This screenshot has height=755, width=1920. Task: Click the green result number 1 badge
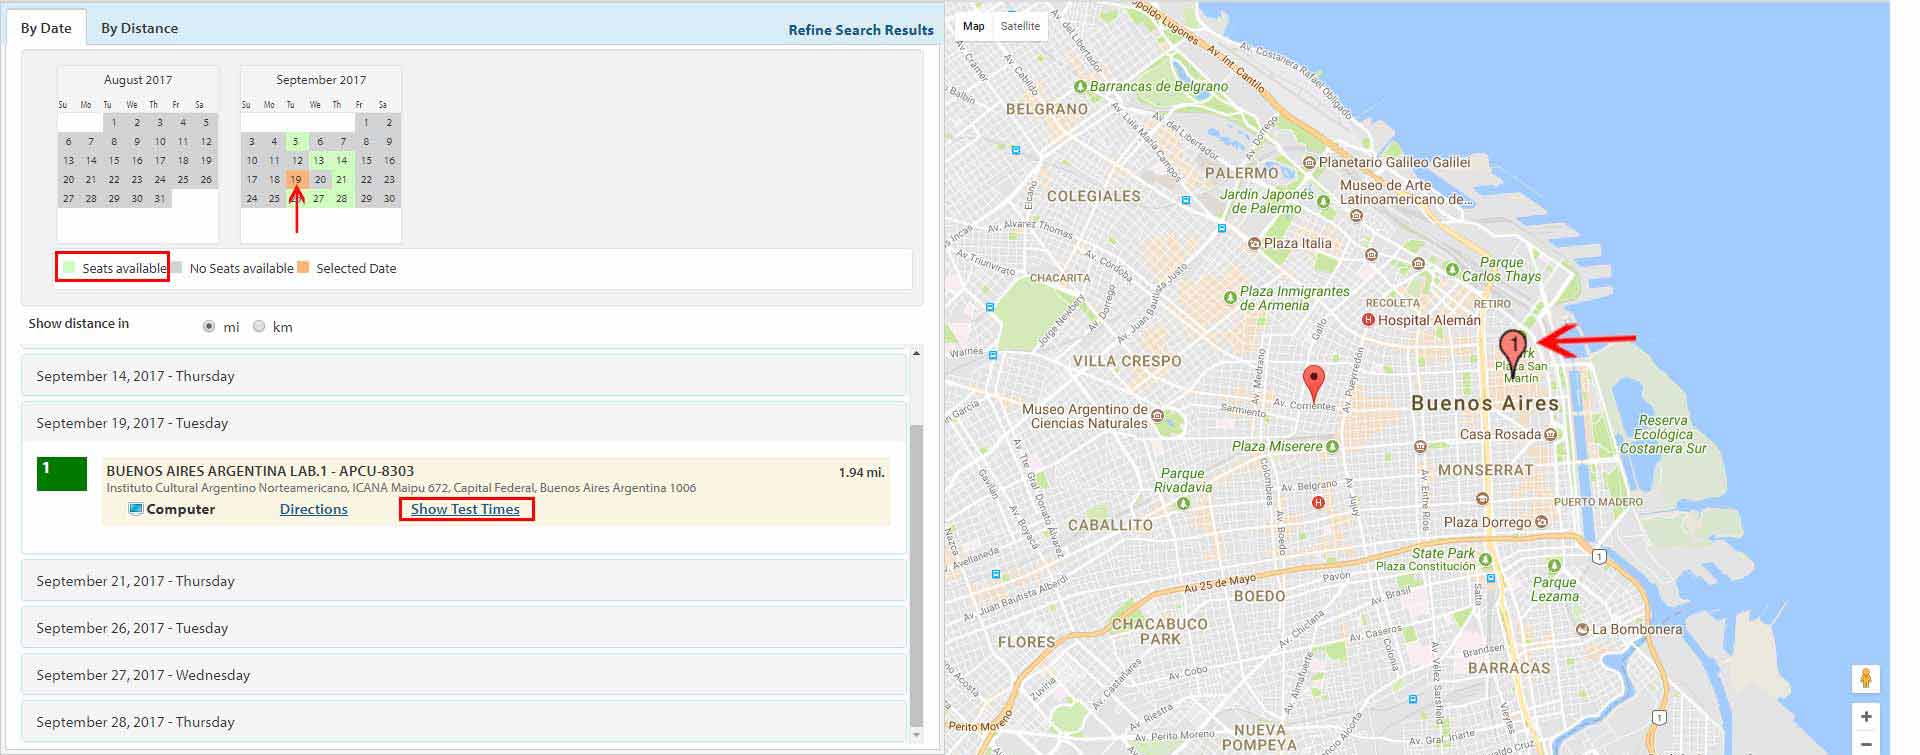(x=61, y=473)
